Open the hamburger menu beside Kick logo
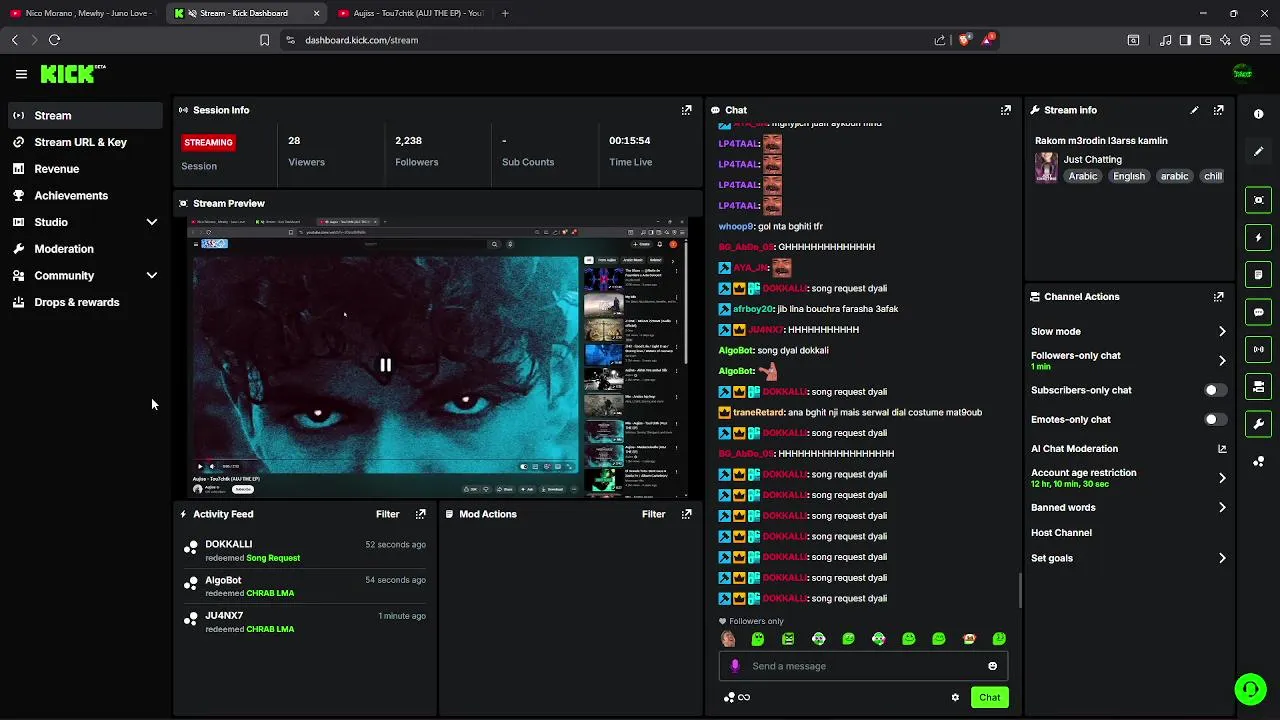This screenshot has width=1280, height=720. click(21, 74)
